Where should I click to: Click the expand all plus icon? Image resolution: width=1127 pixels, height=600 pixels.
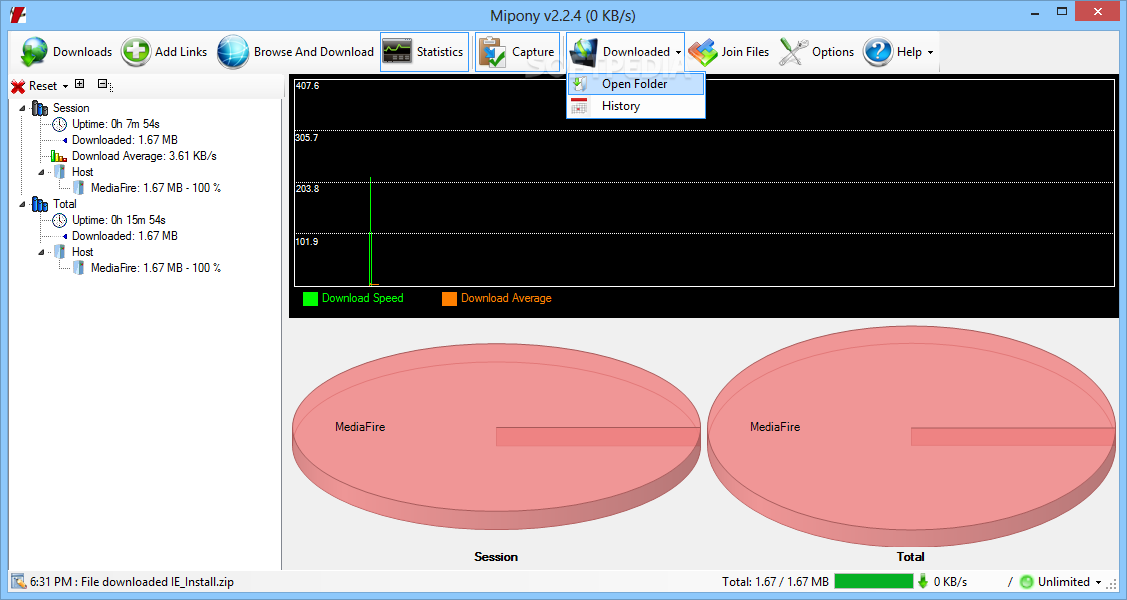pyautogui.click(x=80, y=84)
